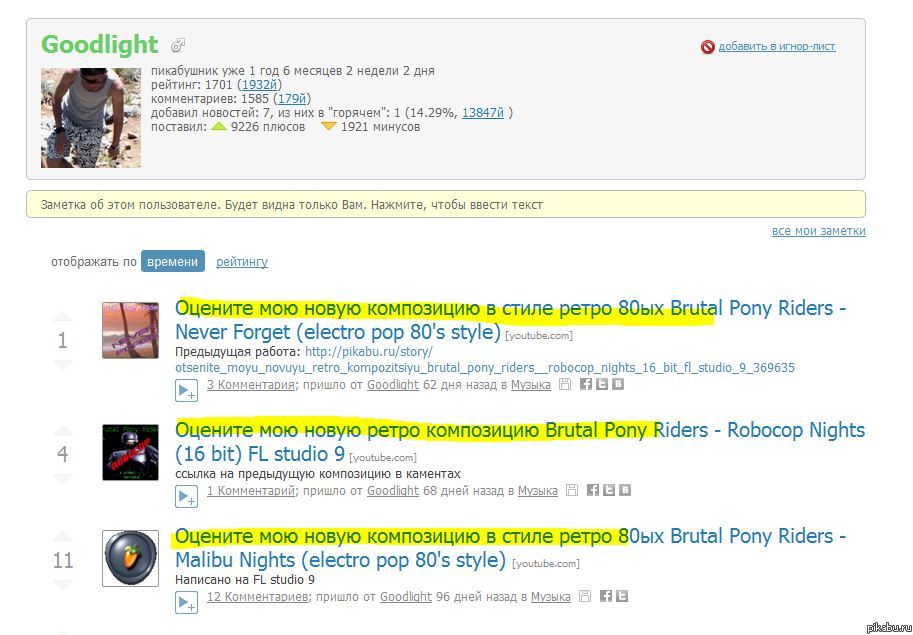This screenshot has height=635, width=913.
Task: Upvote the Malibu Nights post
Action: (x=62, y=537)
